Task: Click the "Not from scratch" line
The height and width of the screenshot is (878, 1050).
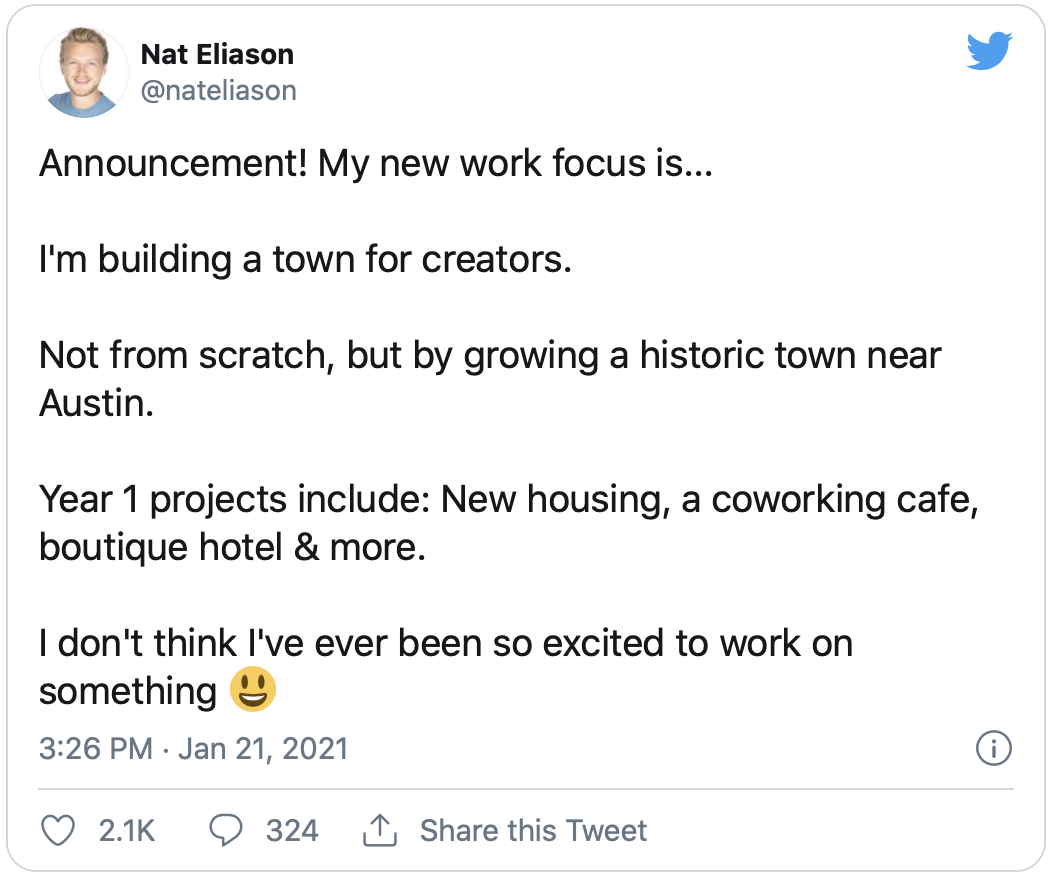Action: 490,355
